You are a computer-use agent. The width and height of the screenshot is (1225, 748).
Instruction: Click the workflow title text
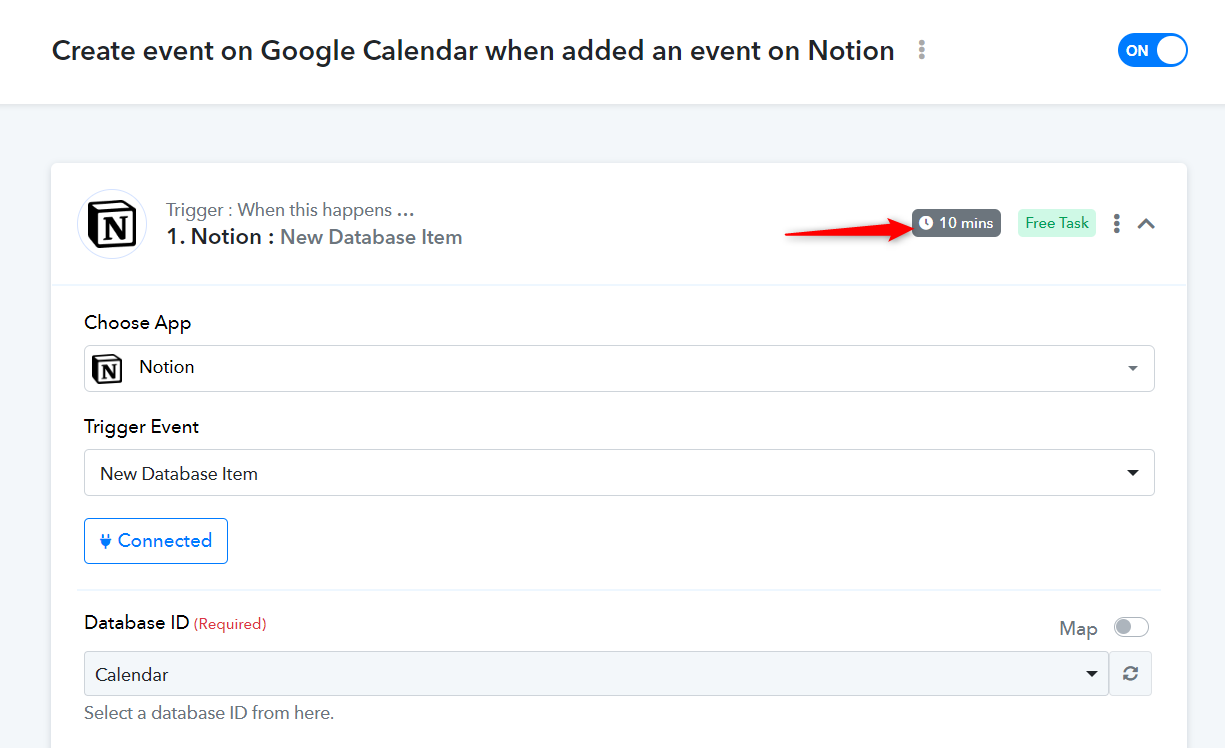473,51
